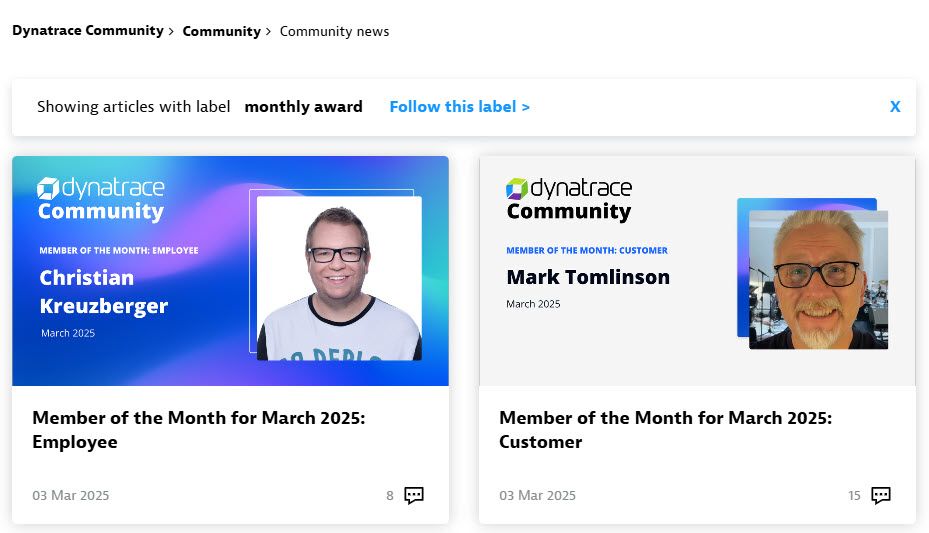This screenshot has height=533, width=929.
Task: Click the comment count 8 on the Employee article
Action: pos(390,495)
